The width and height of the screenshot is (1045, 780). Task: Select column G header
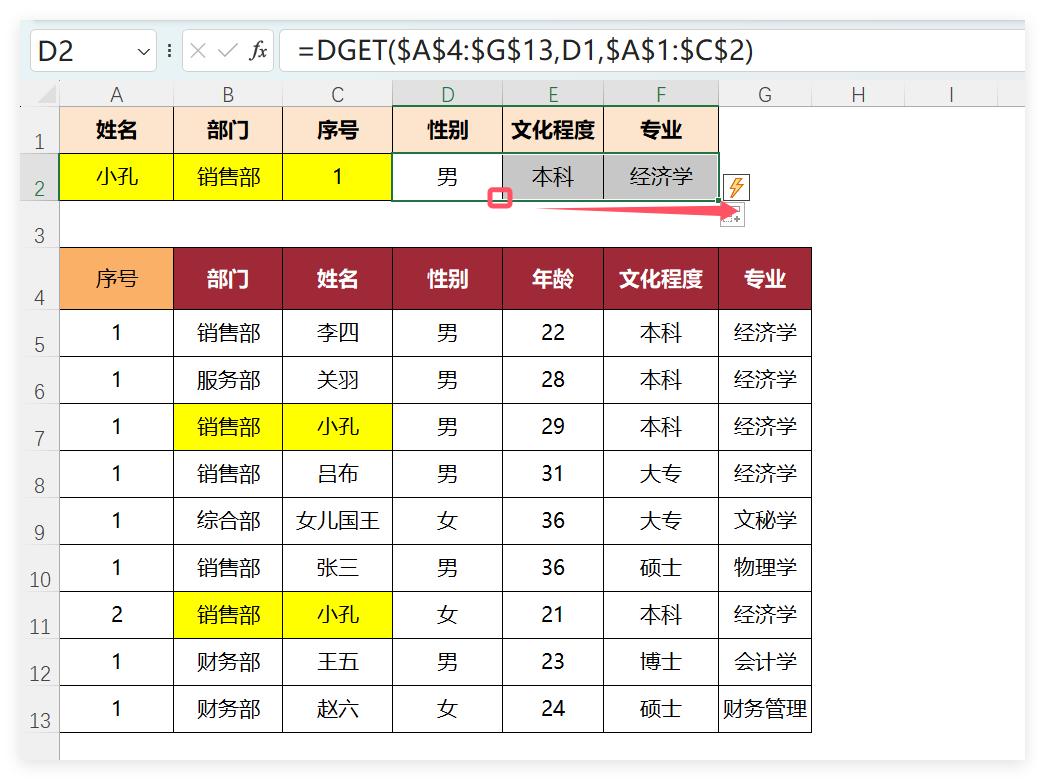tap(764, 95)
